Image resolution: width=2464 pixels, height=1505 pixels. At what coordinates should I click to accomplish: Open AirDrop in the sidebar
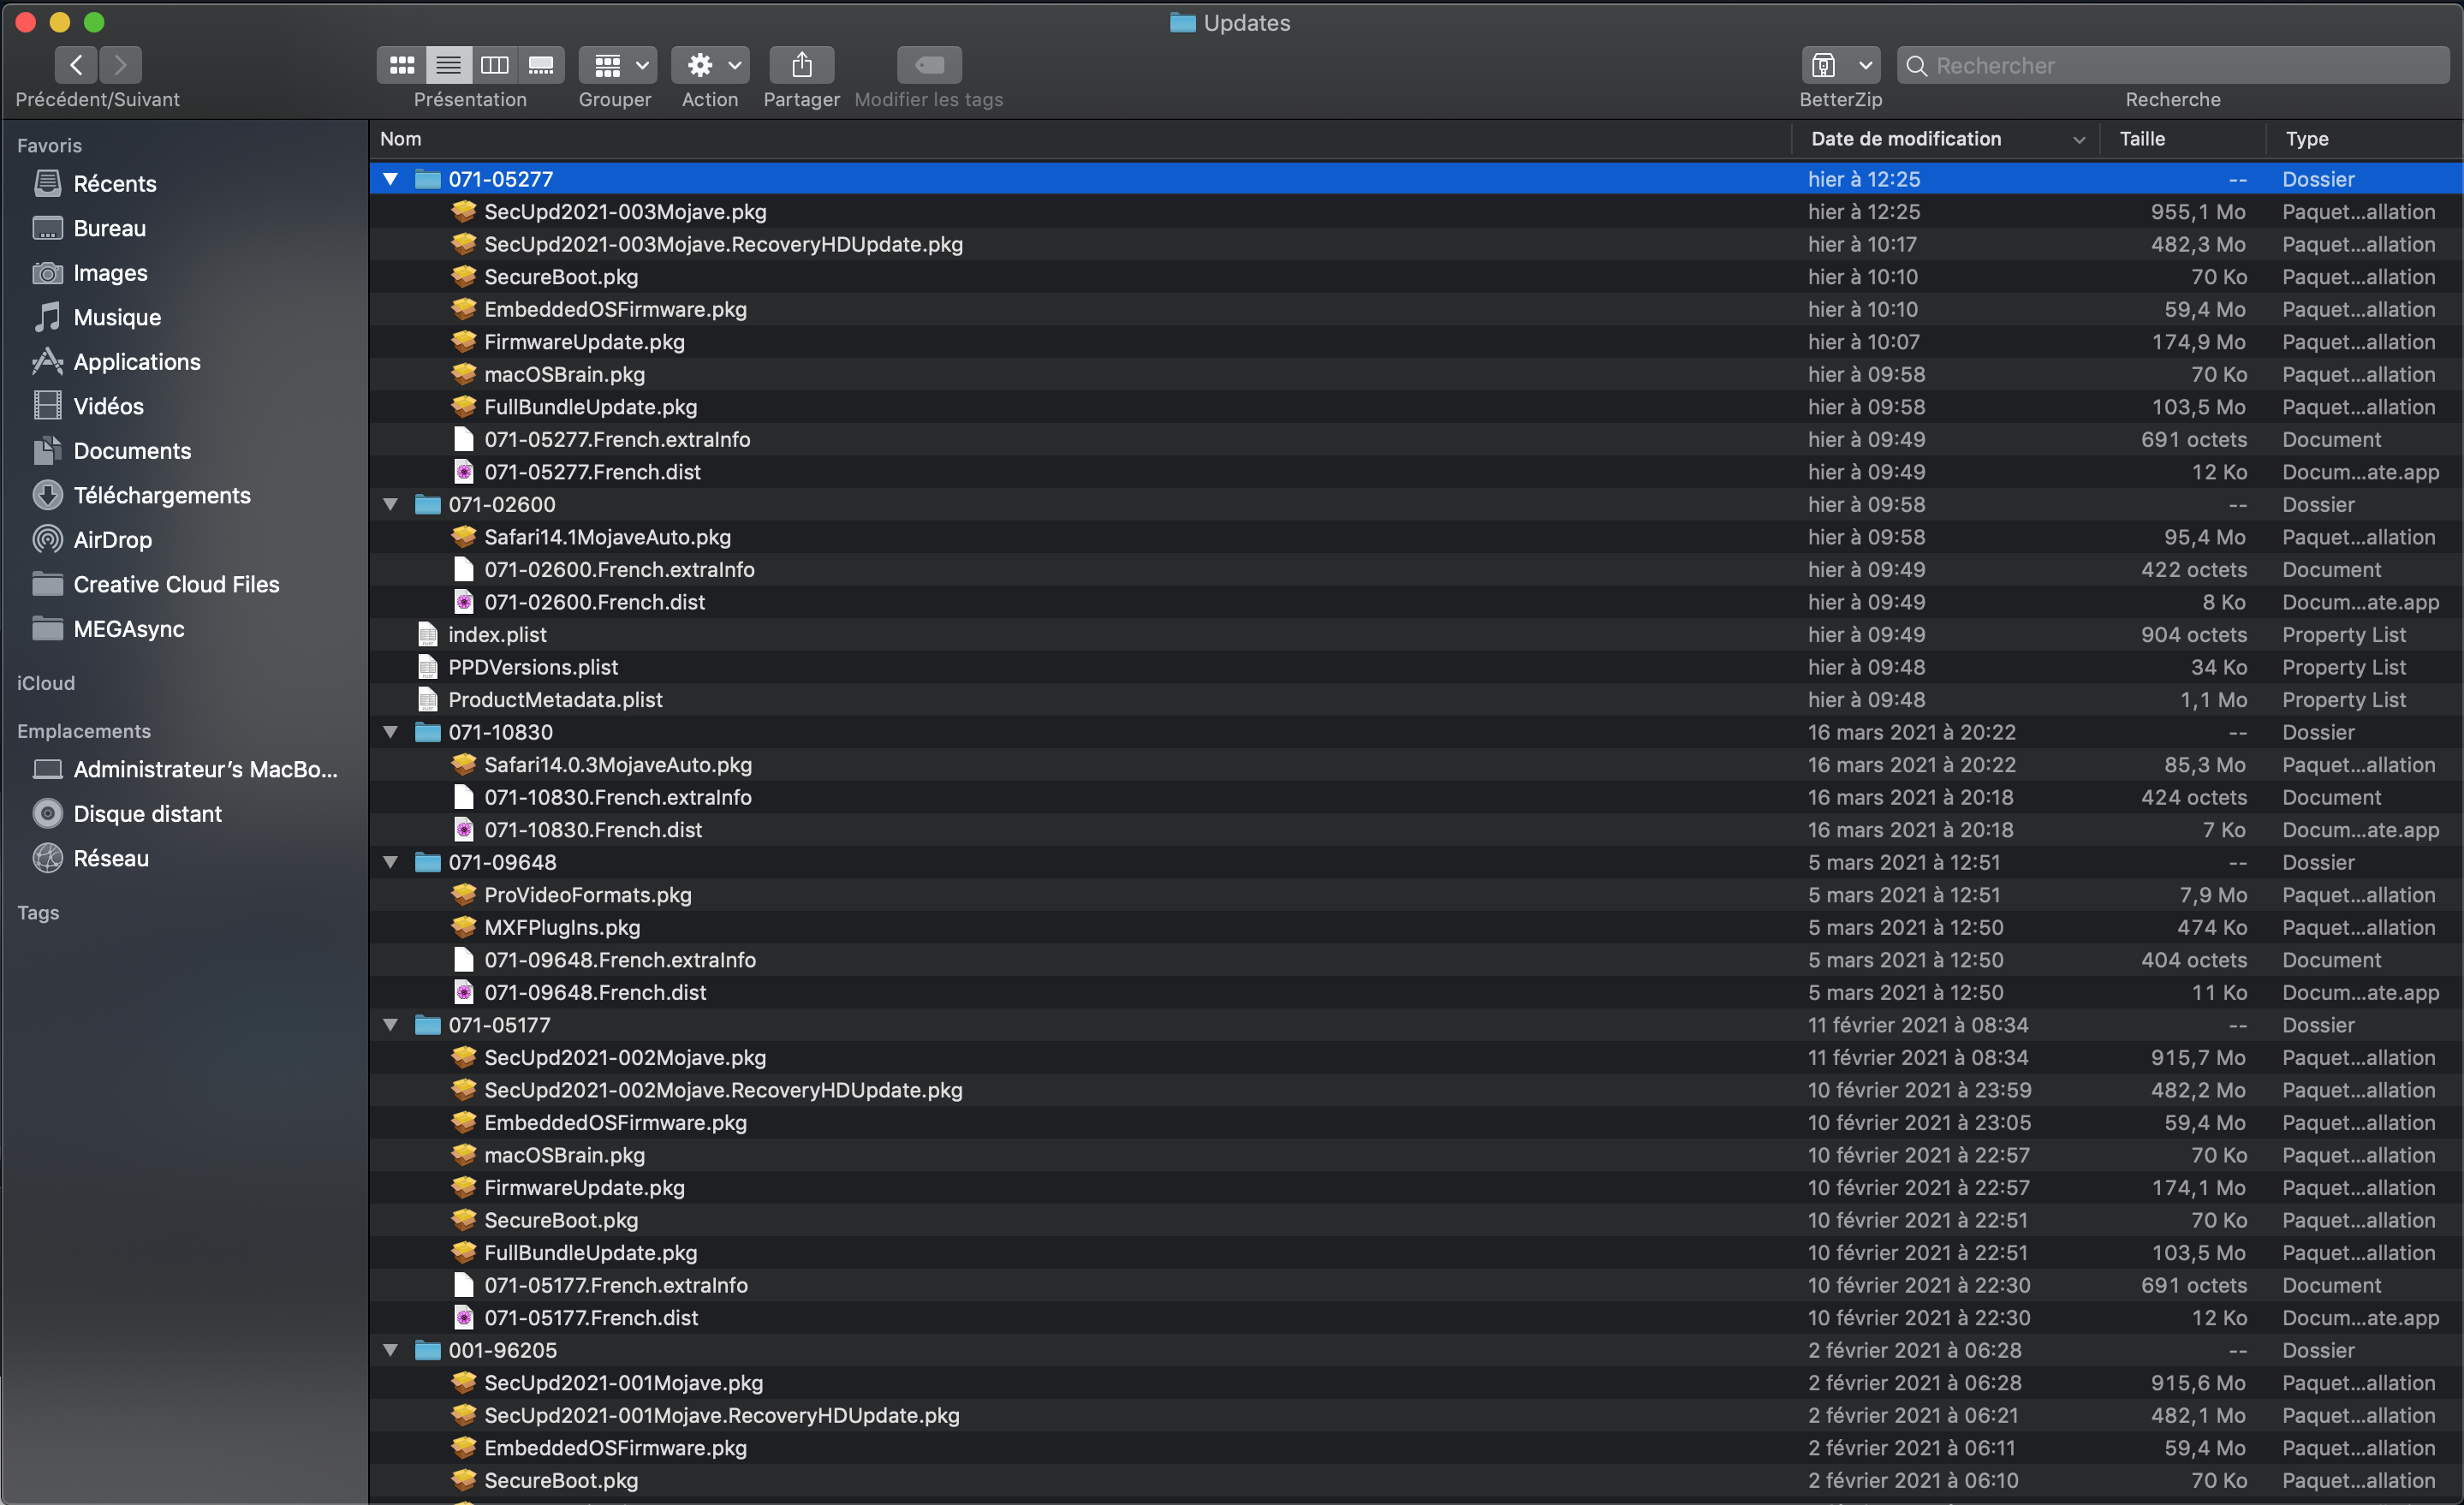coord(112,540)
